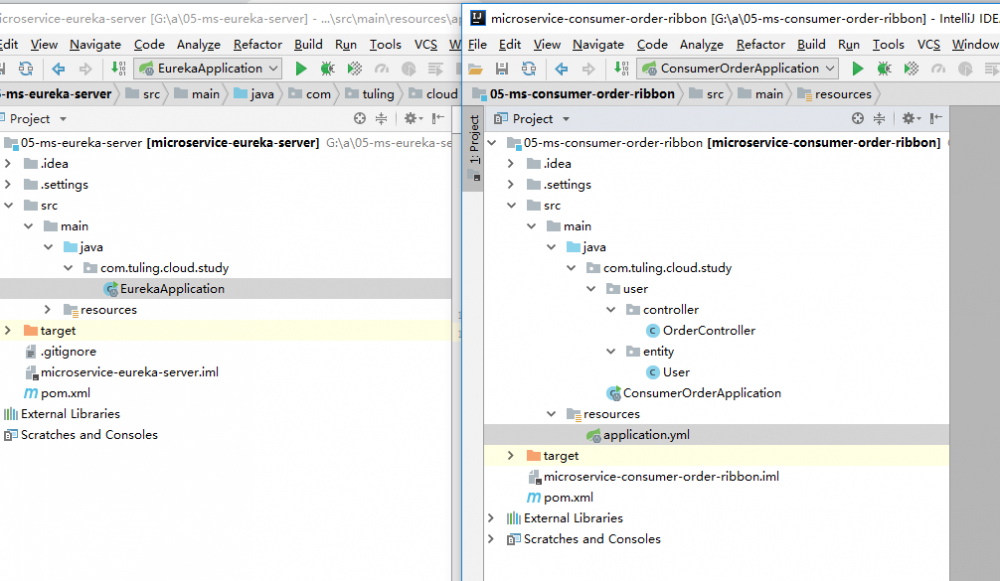Click locate/scroll from source icon in eureka Project panel

tap(360, 119)
